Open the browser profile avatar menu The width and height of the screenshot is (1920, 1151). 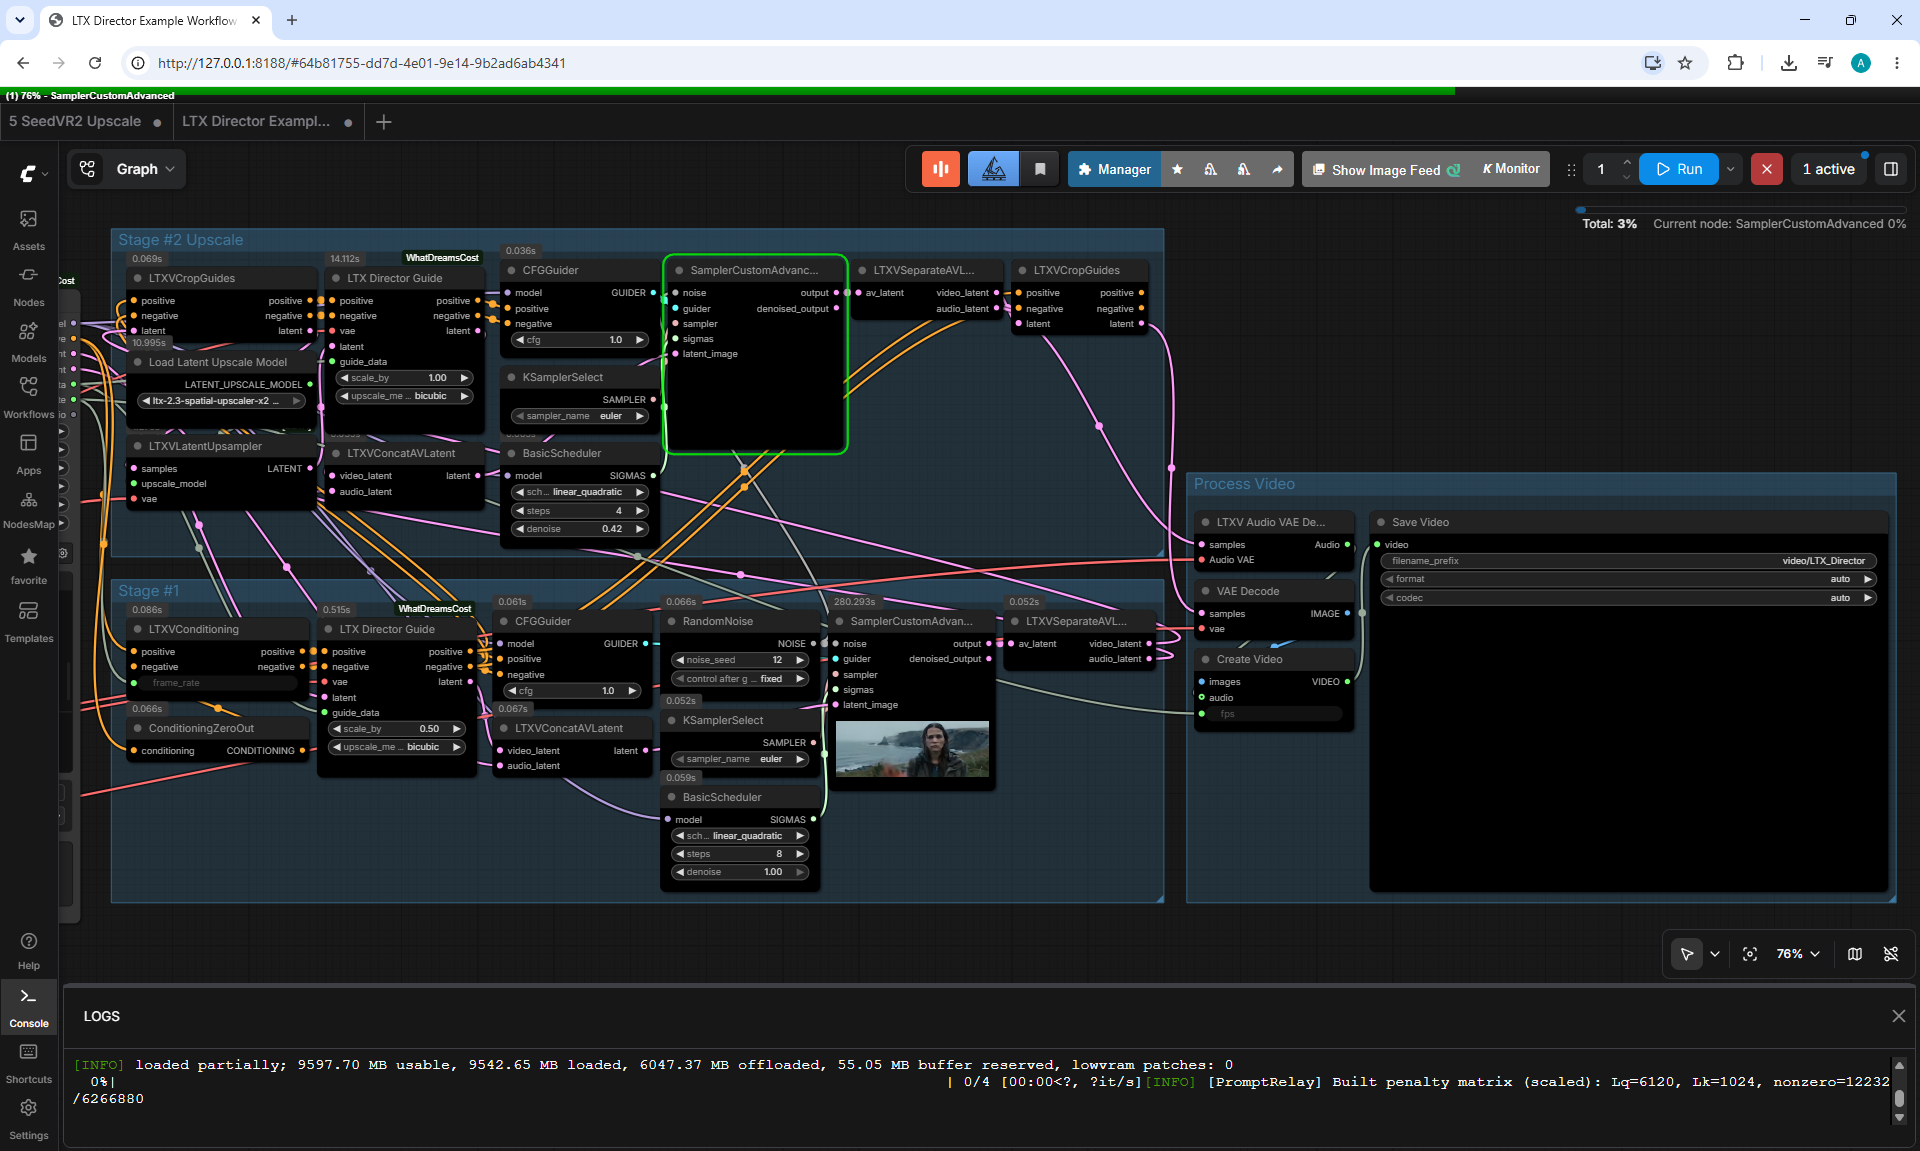(1861, 63)
